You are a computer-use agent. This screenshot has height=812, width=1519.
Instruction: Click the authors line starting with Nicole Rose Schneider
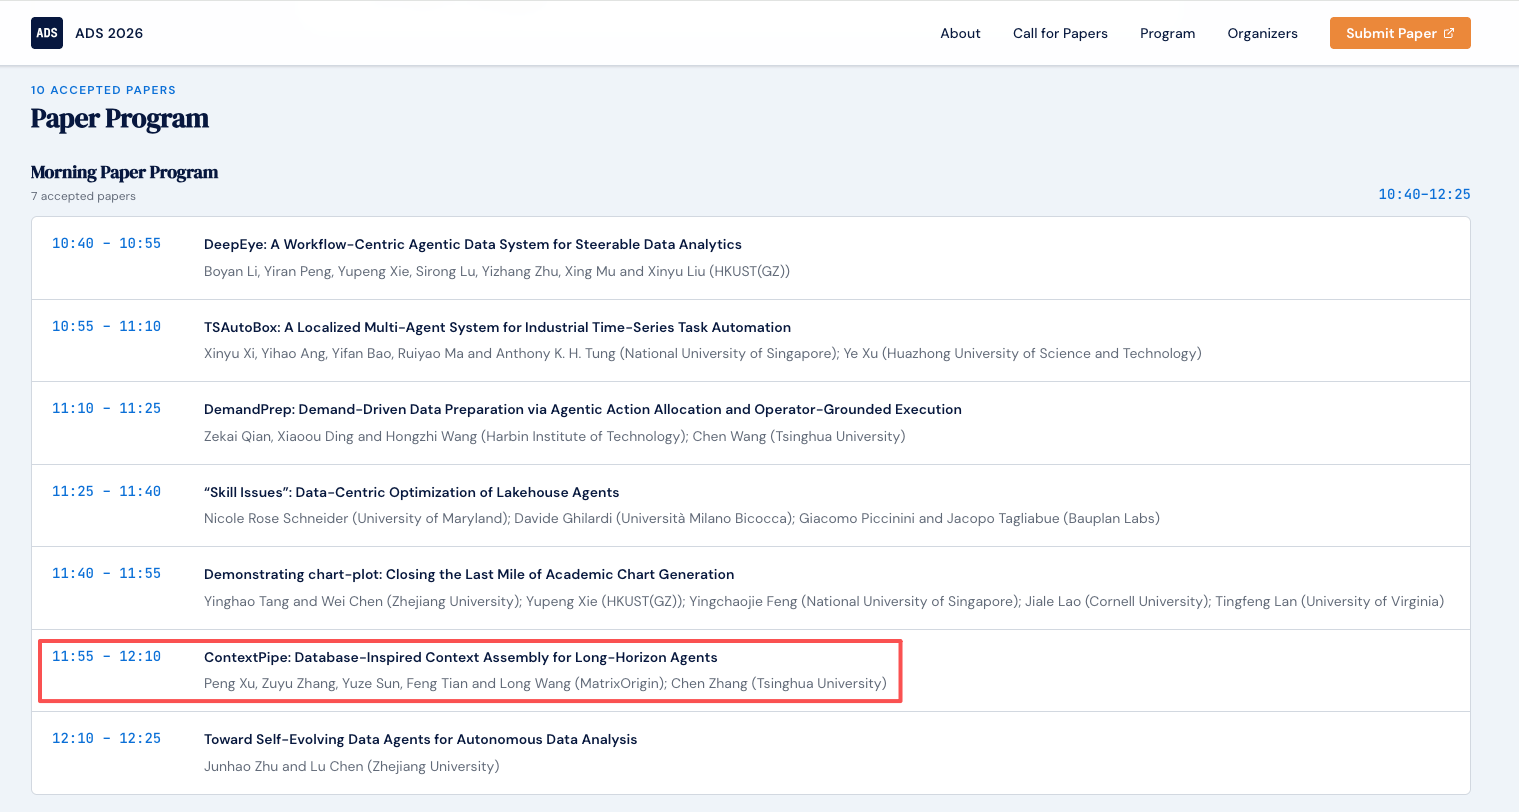click(x=682, y=518)
